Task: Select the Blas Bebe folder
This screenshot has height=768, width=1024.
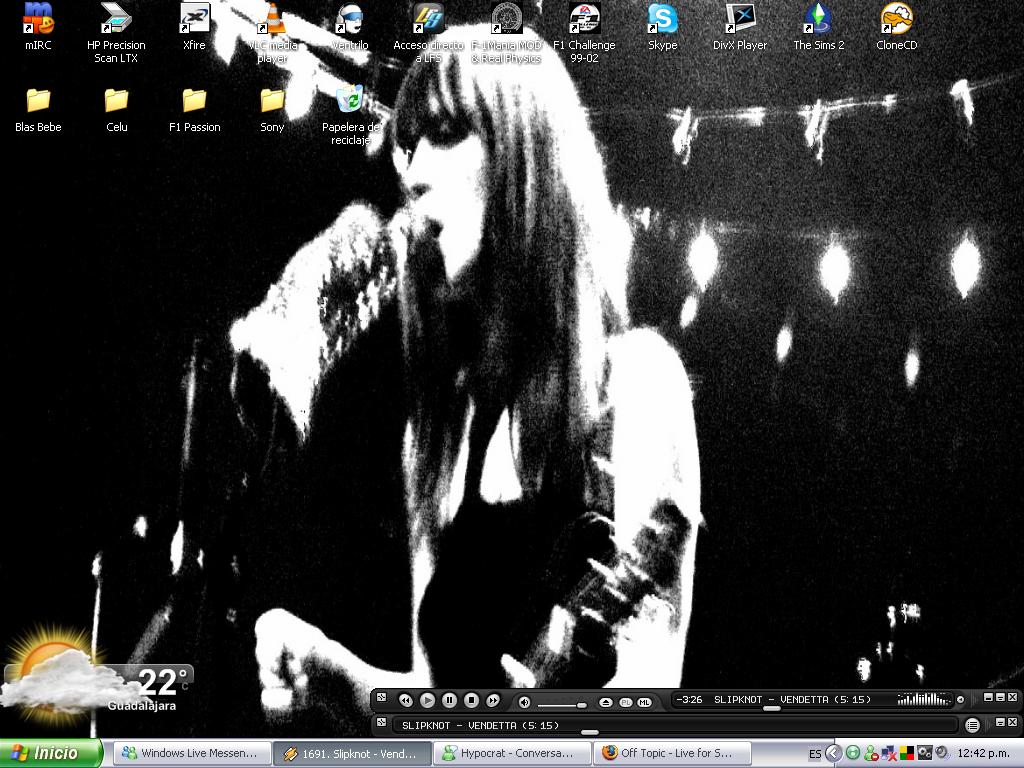Action: [x=38, y=110]
